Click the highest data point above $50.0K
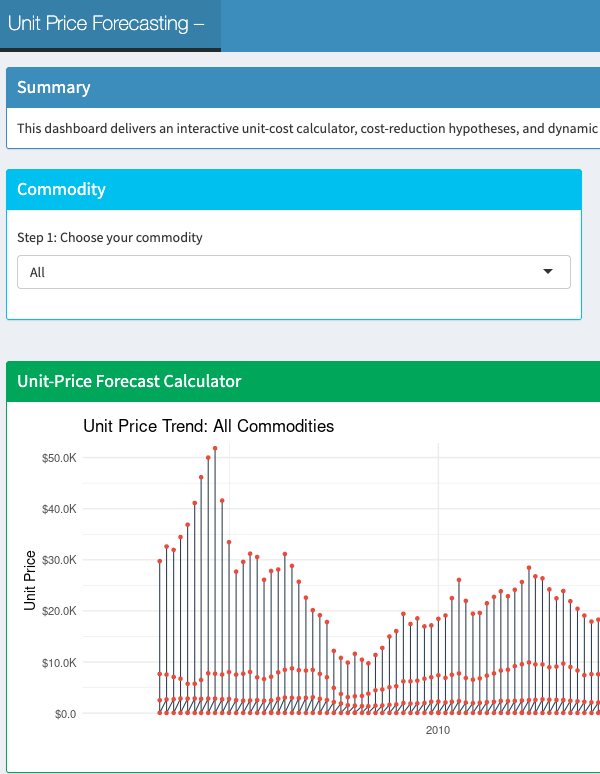Screen dimensions: 600x774 click(215, 448)
